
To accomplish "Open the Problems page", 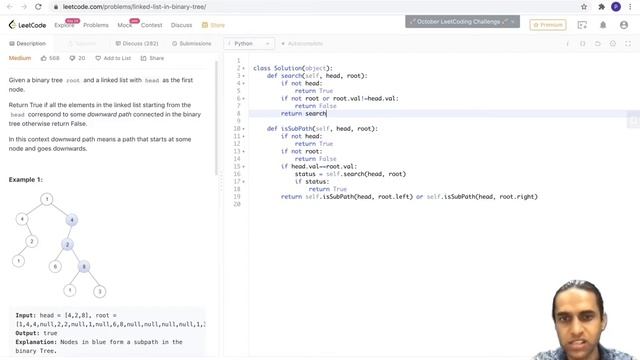I will click(96, 25).
